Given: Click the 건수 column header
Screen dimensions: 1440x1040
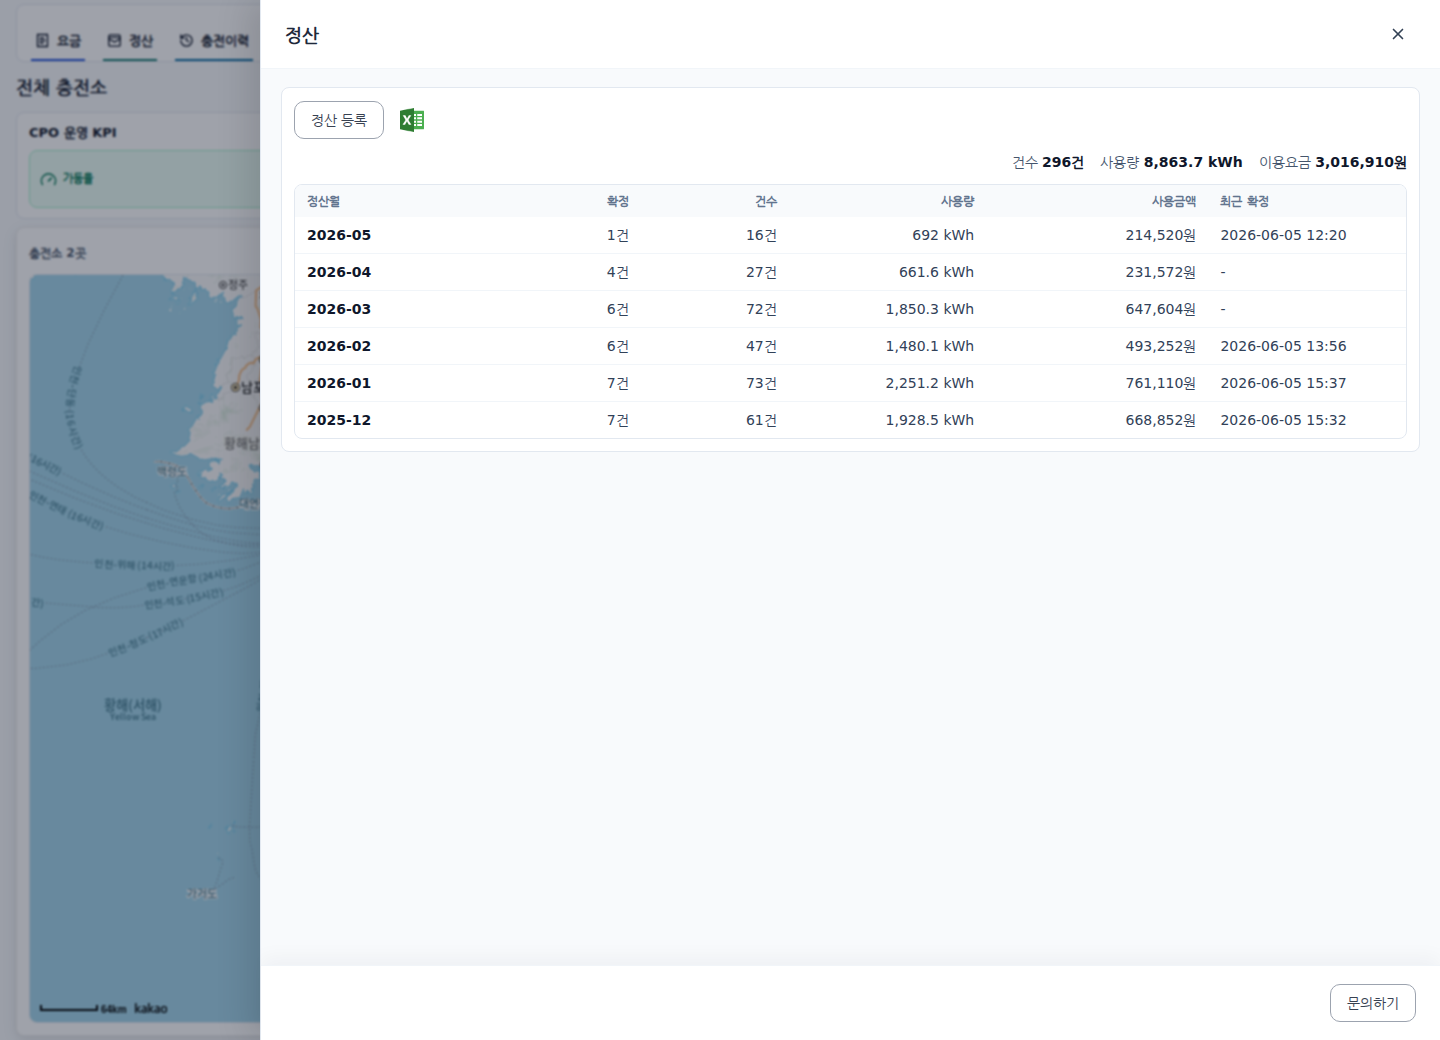Looking at the screenshot, I should pyautogui.click(x=766, y=201).
